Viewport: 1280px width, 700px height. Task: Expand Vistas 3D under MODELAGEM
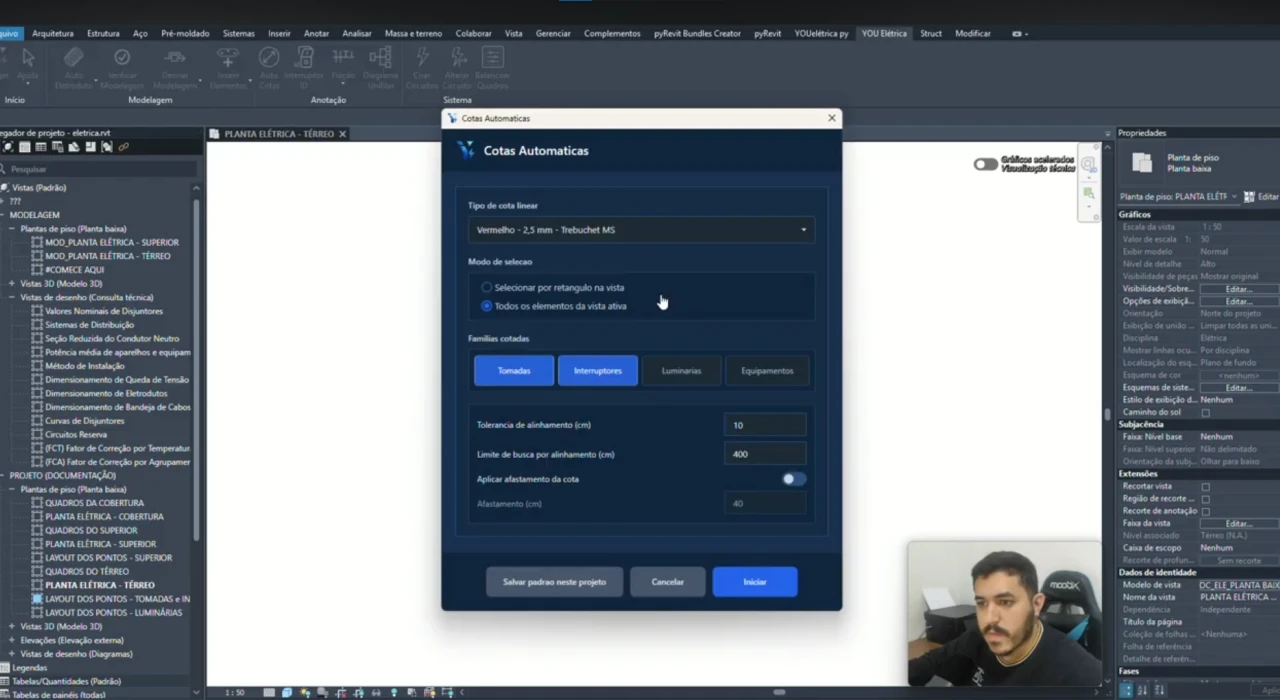click(12, 284)
